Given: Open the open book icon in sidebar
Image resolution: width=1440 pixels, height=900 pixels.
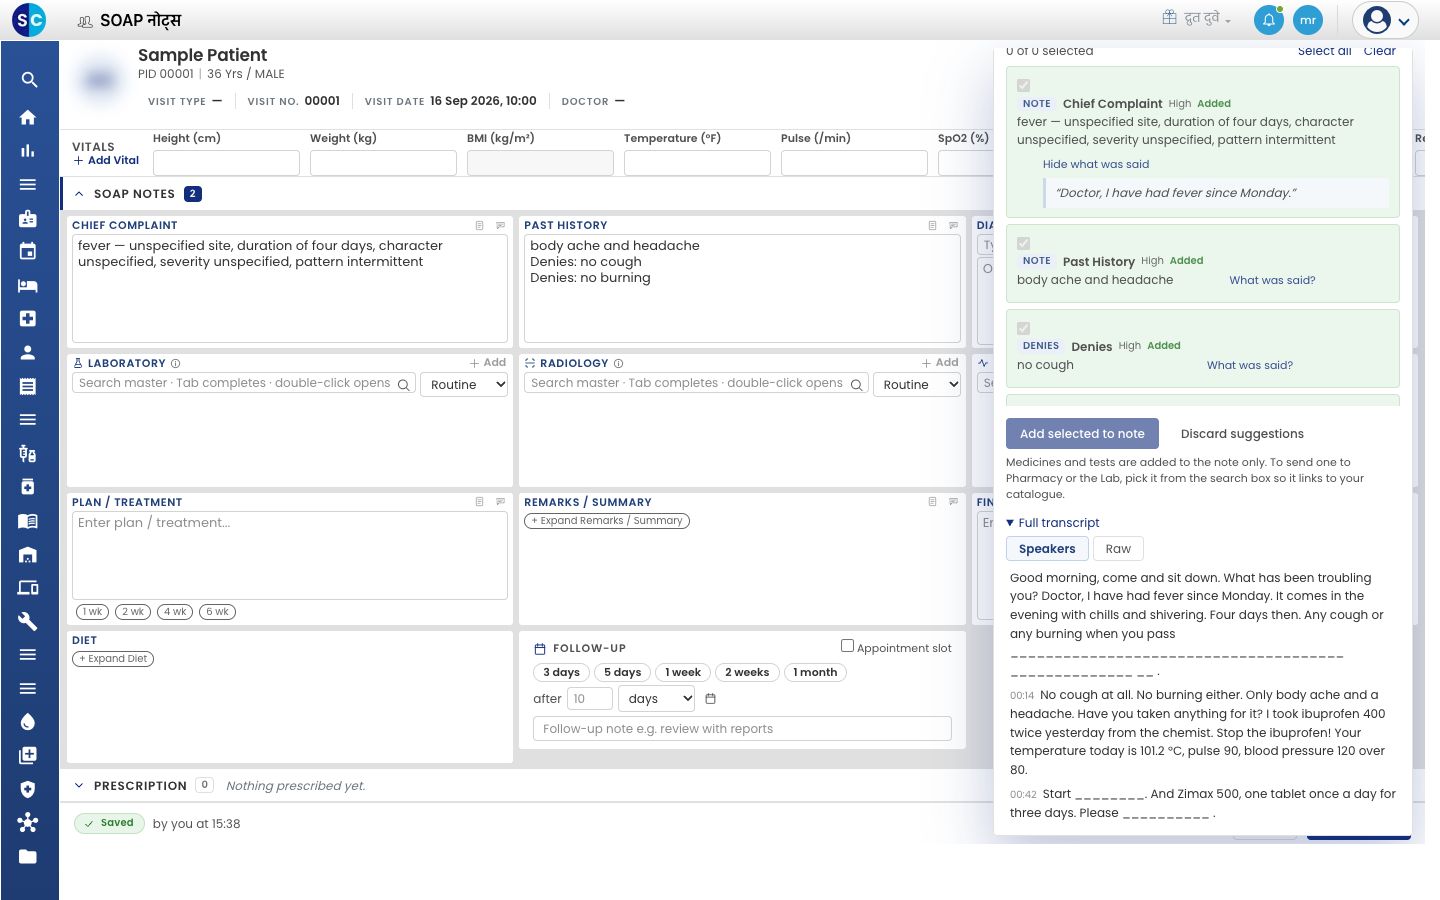Looking at the screenshot, I should (x=28, y=520).
